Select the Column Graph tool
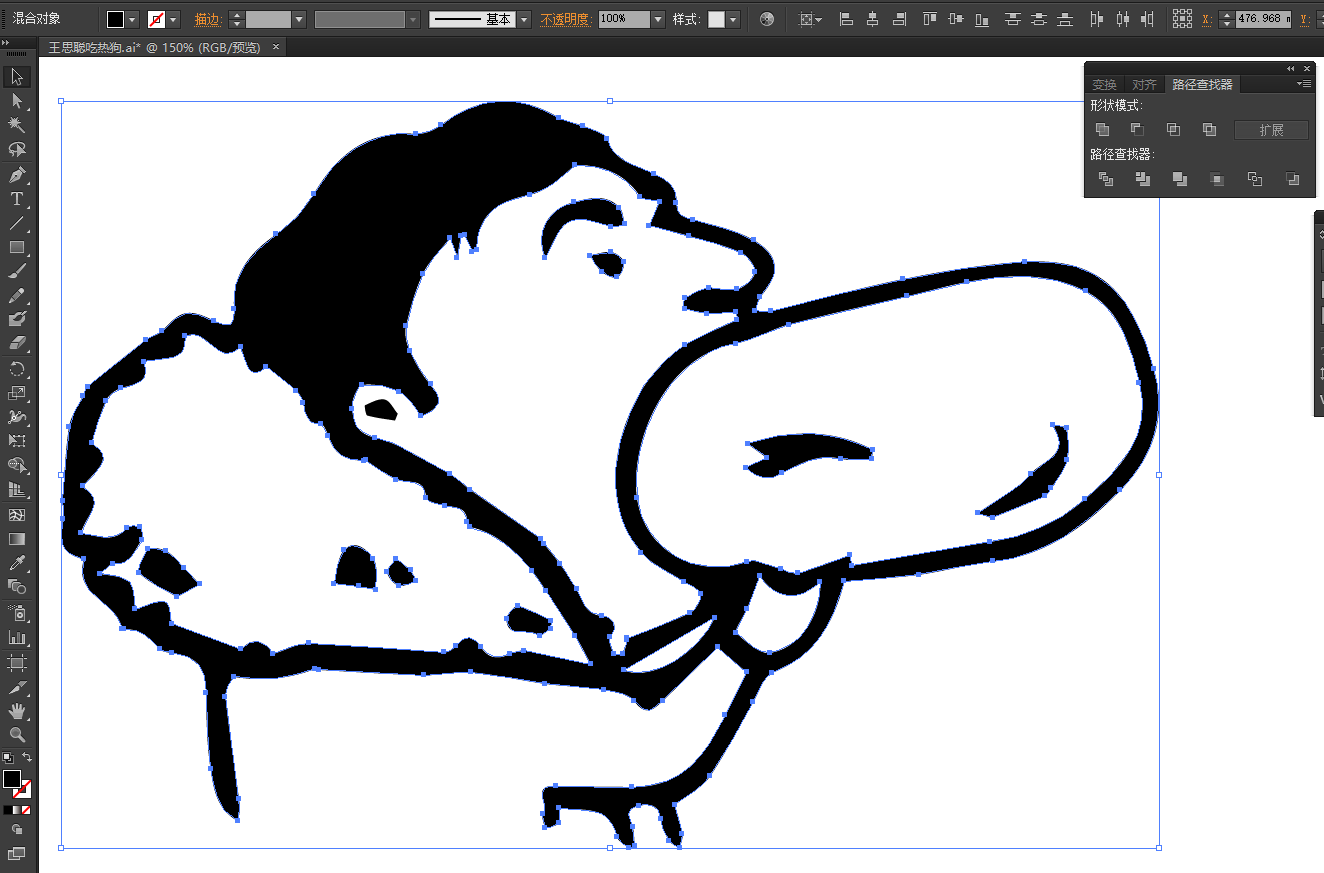1324x873 pixels. coord(17,637)
